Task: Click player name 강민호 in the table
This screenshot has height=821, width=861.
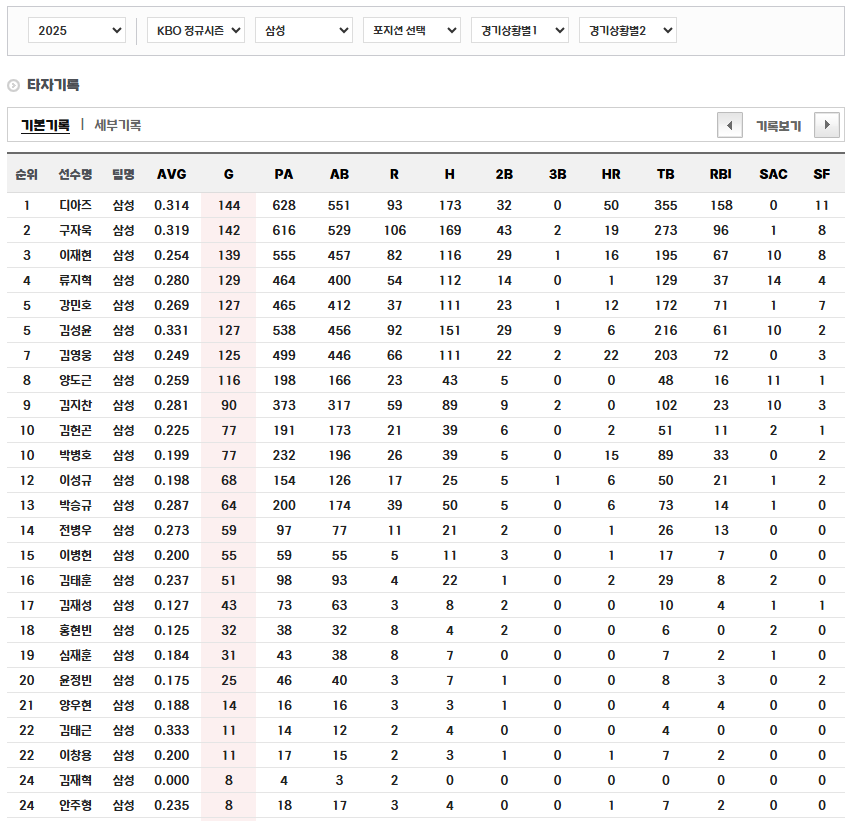Action: click(x=74, y=304)
